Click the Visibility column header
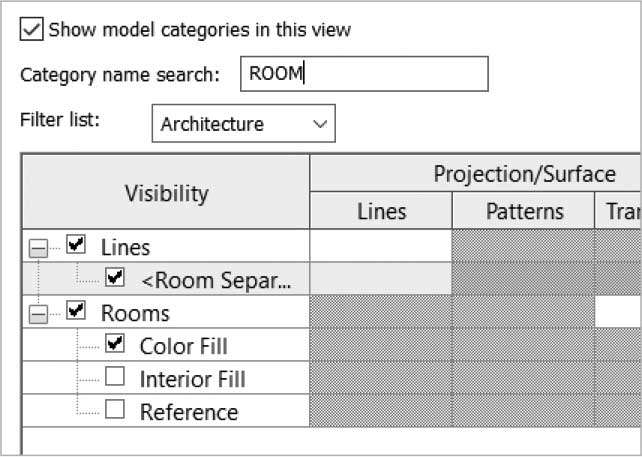 [x=166, y=192]
